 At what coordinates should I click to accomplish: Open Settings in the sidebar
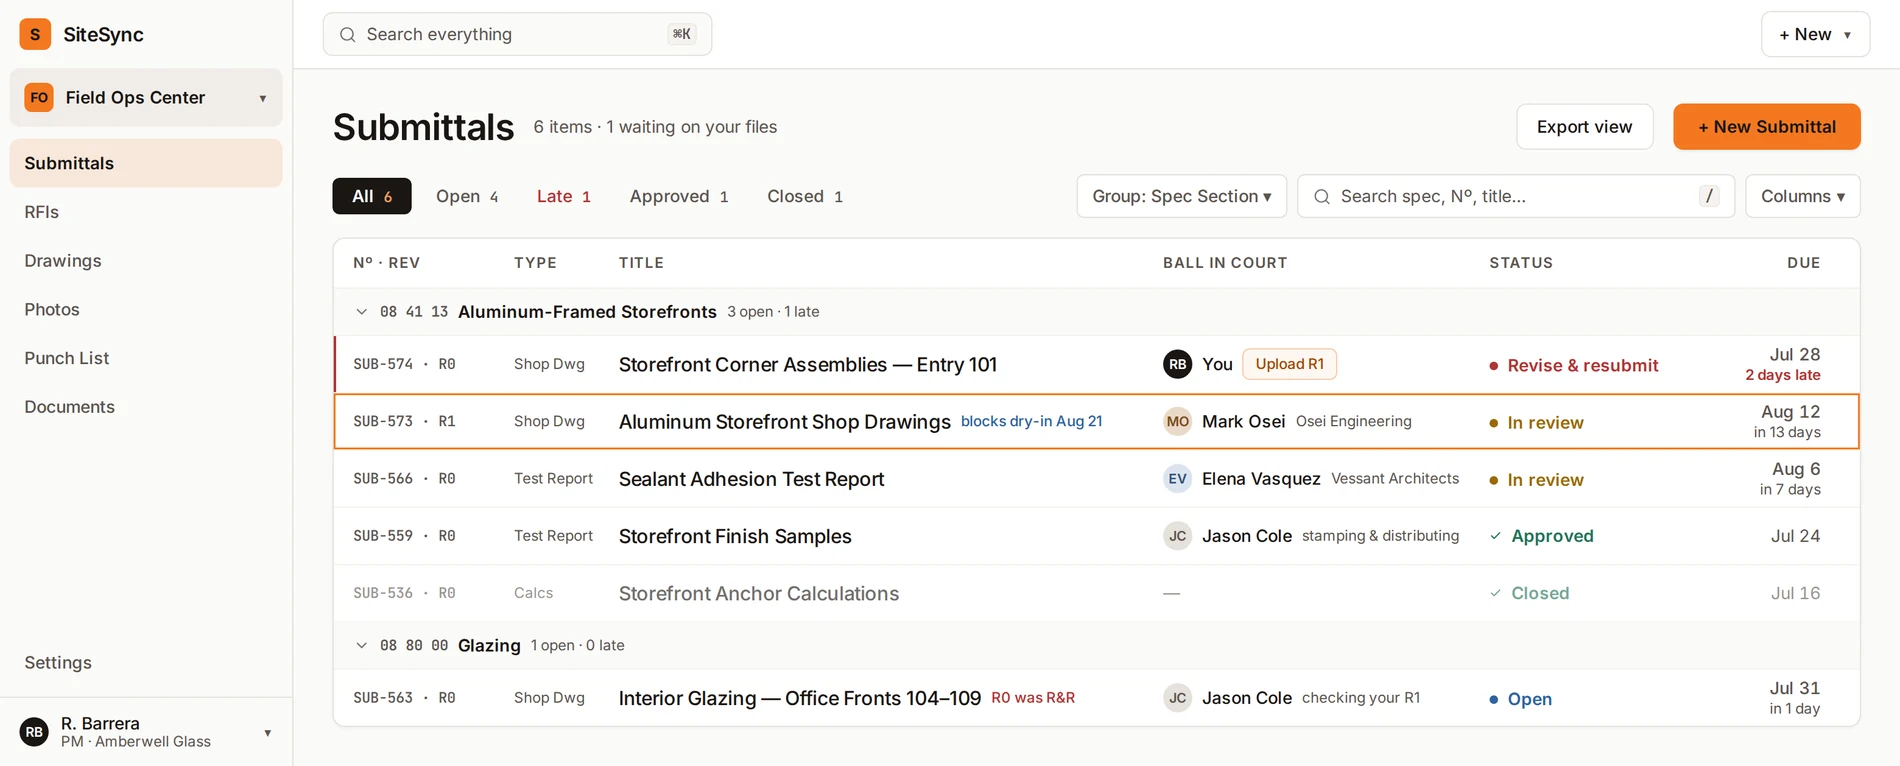146,663
